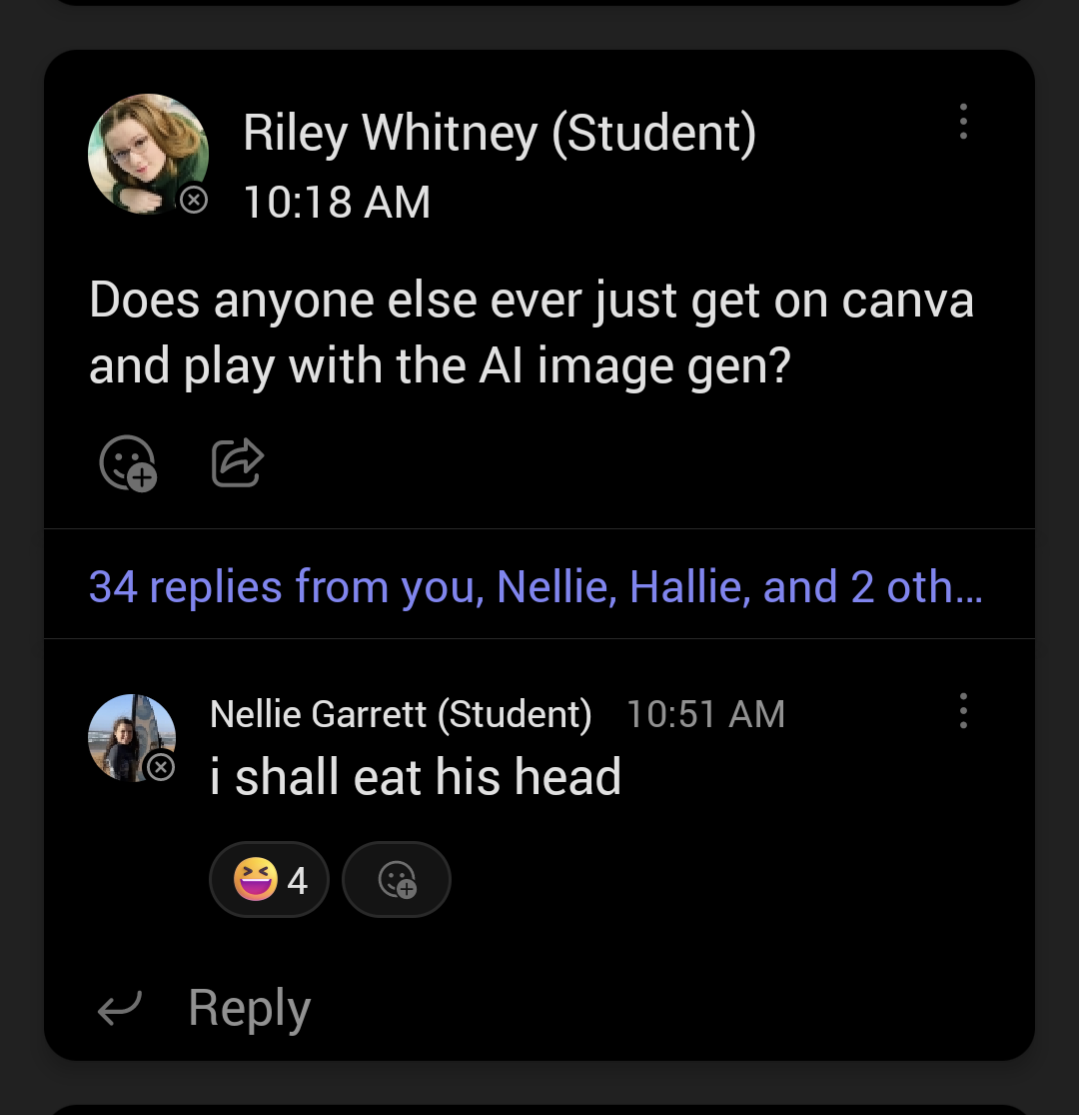Open more options for Nellie Garrett's reply
The height and width of the screenshot is (1115, 1079).
[963, 710]
